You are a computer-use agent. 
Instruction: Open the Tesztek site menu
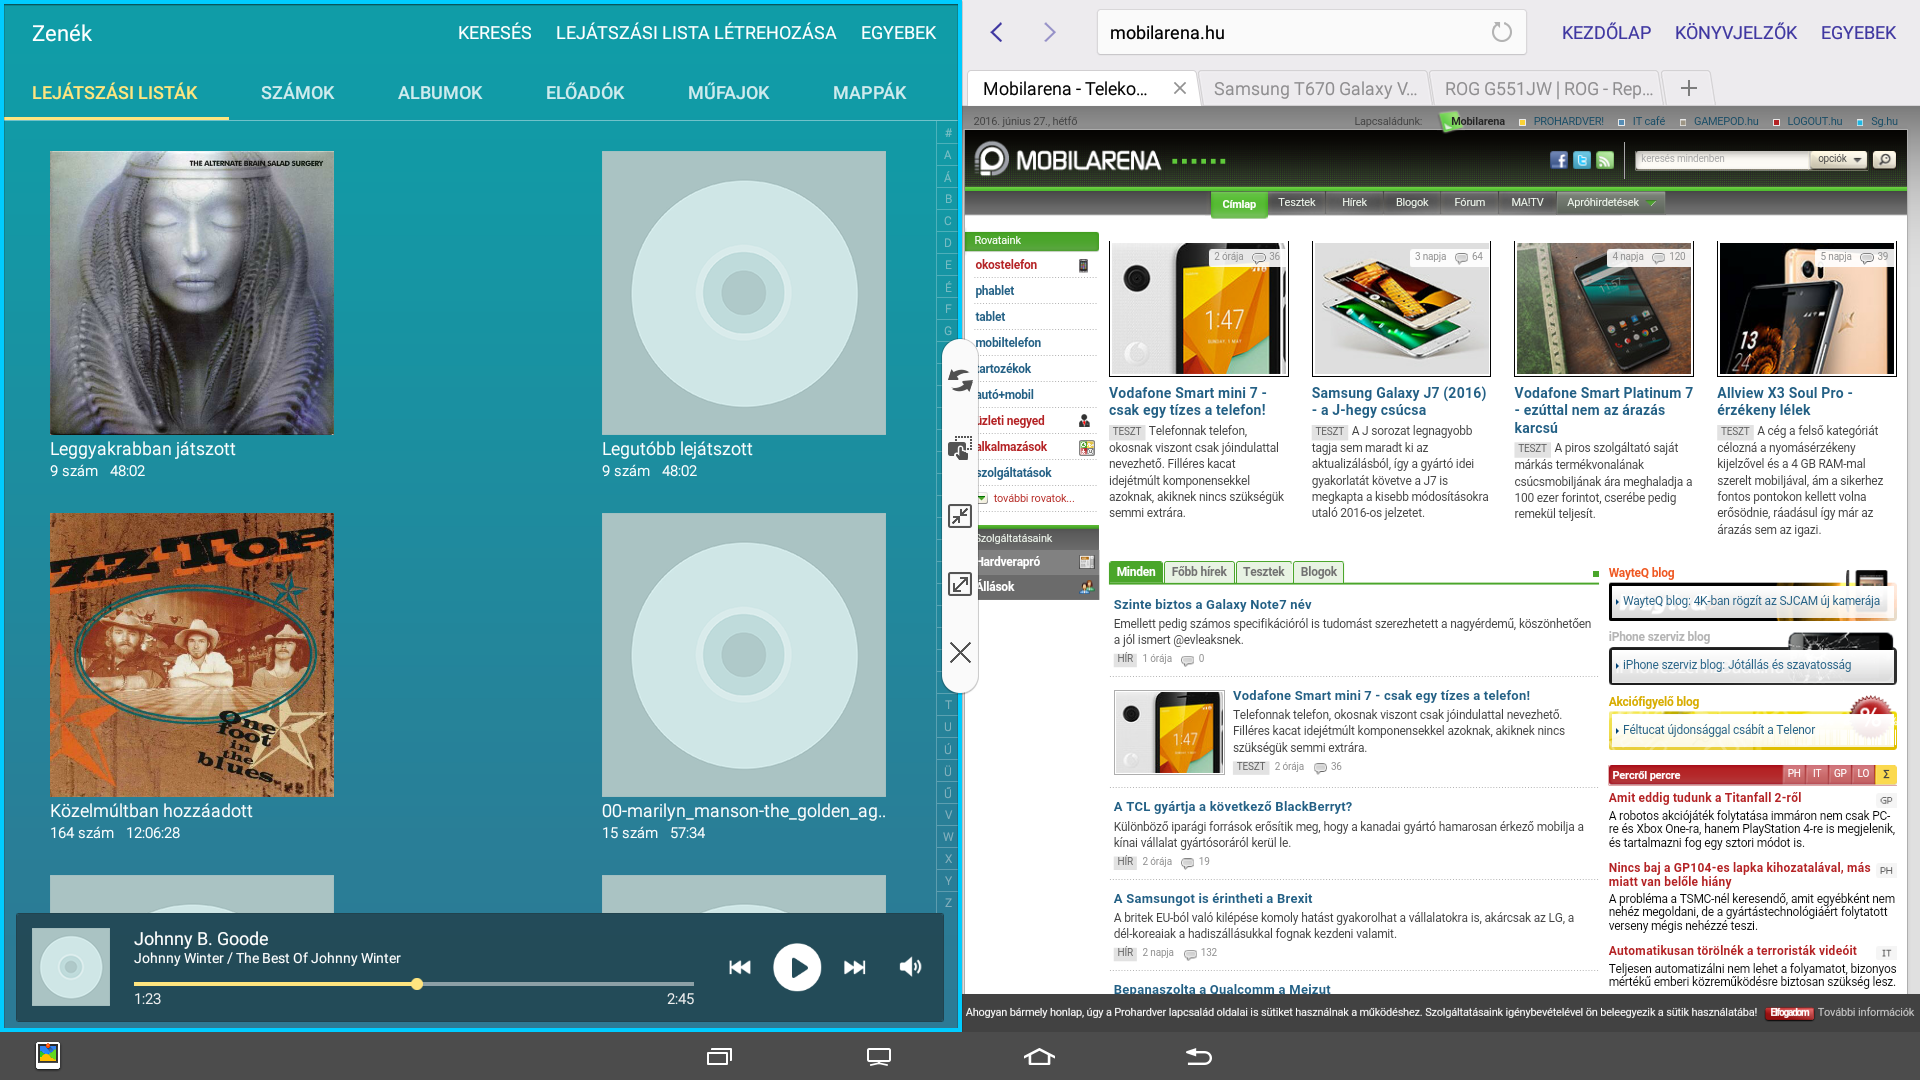(1296, 203)
